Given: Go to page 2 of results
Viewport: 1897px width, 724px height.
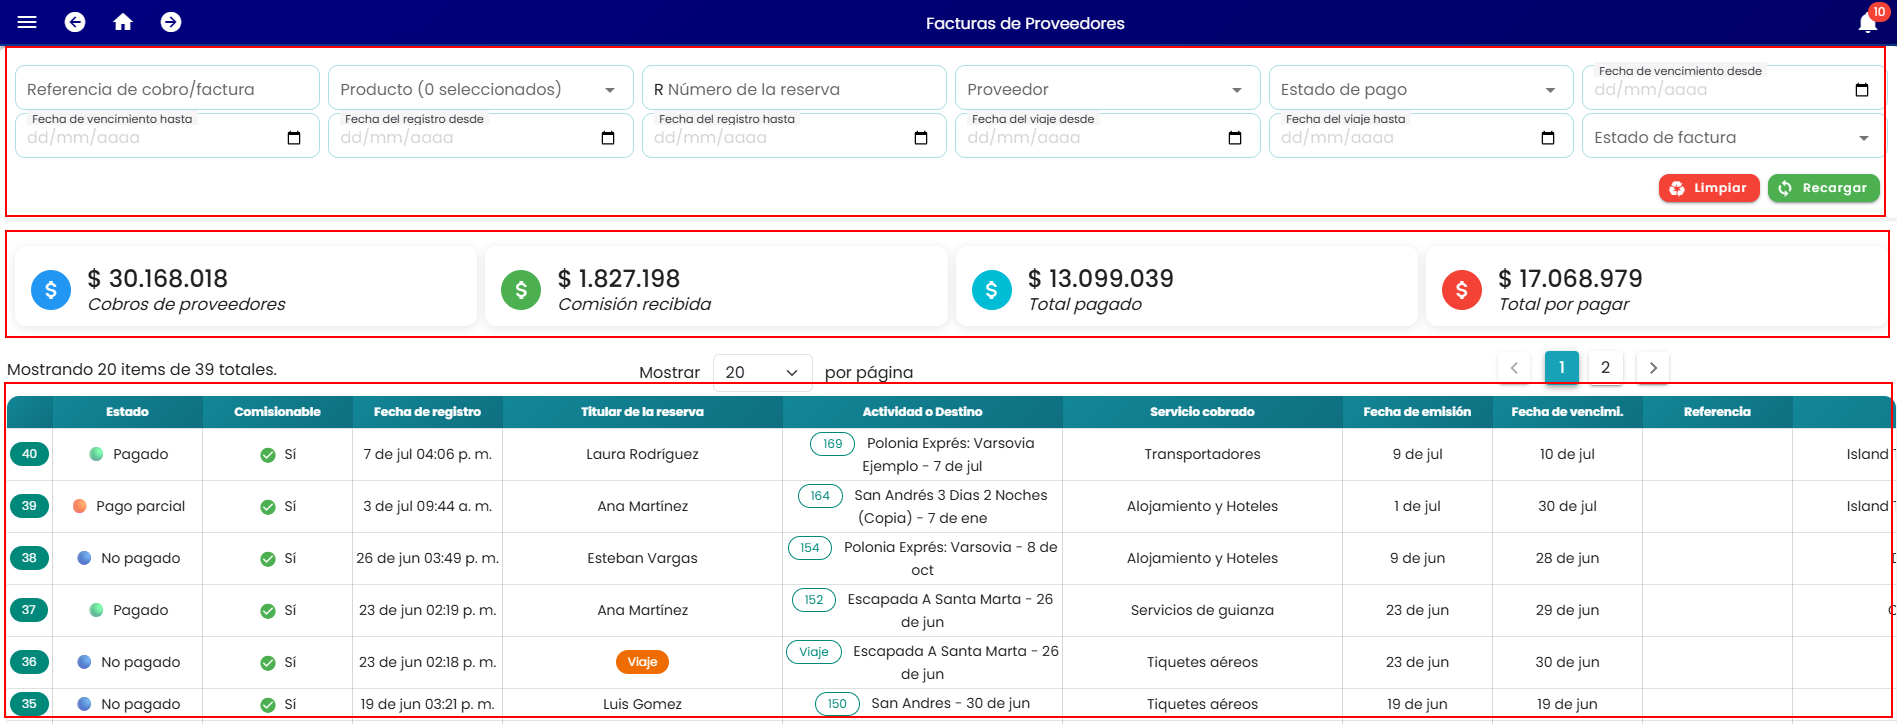Looking at the screenshot, I should point(1605,367).
